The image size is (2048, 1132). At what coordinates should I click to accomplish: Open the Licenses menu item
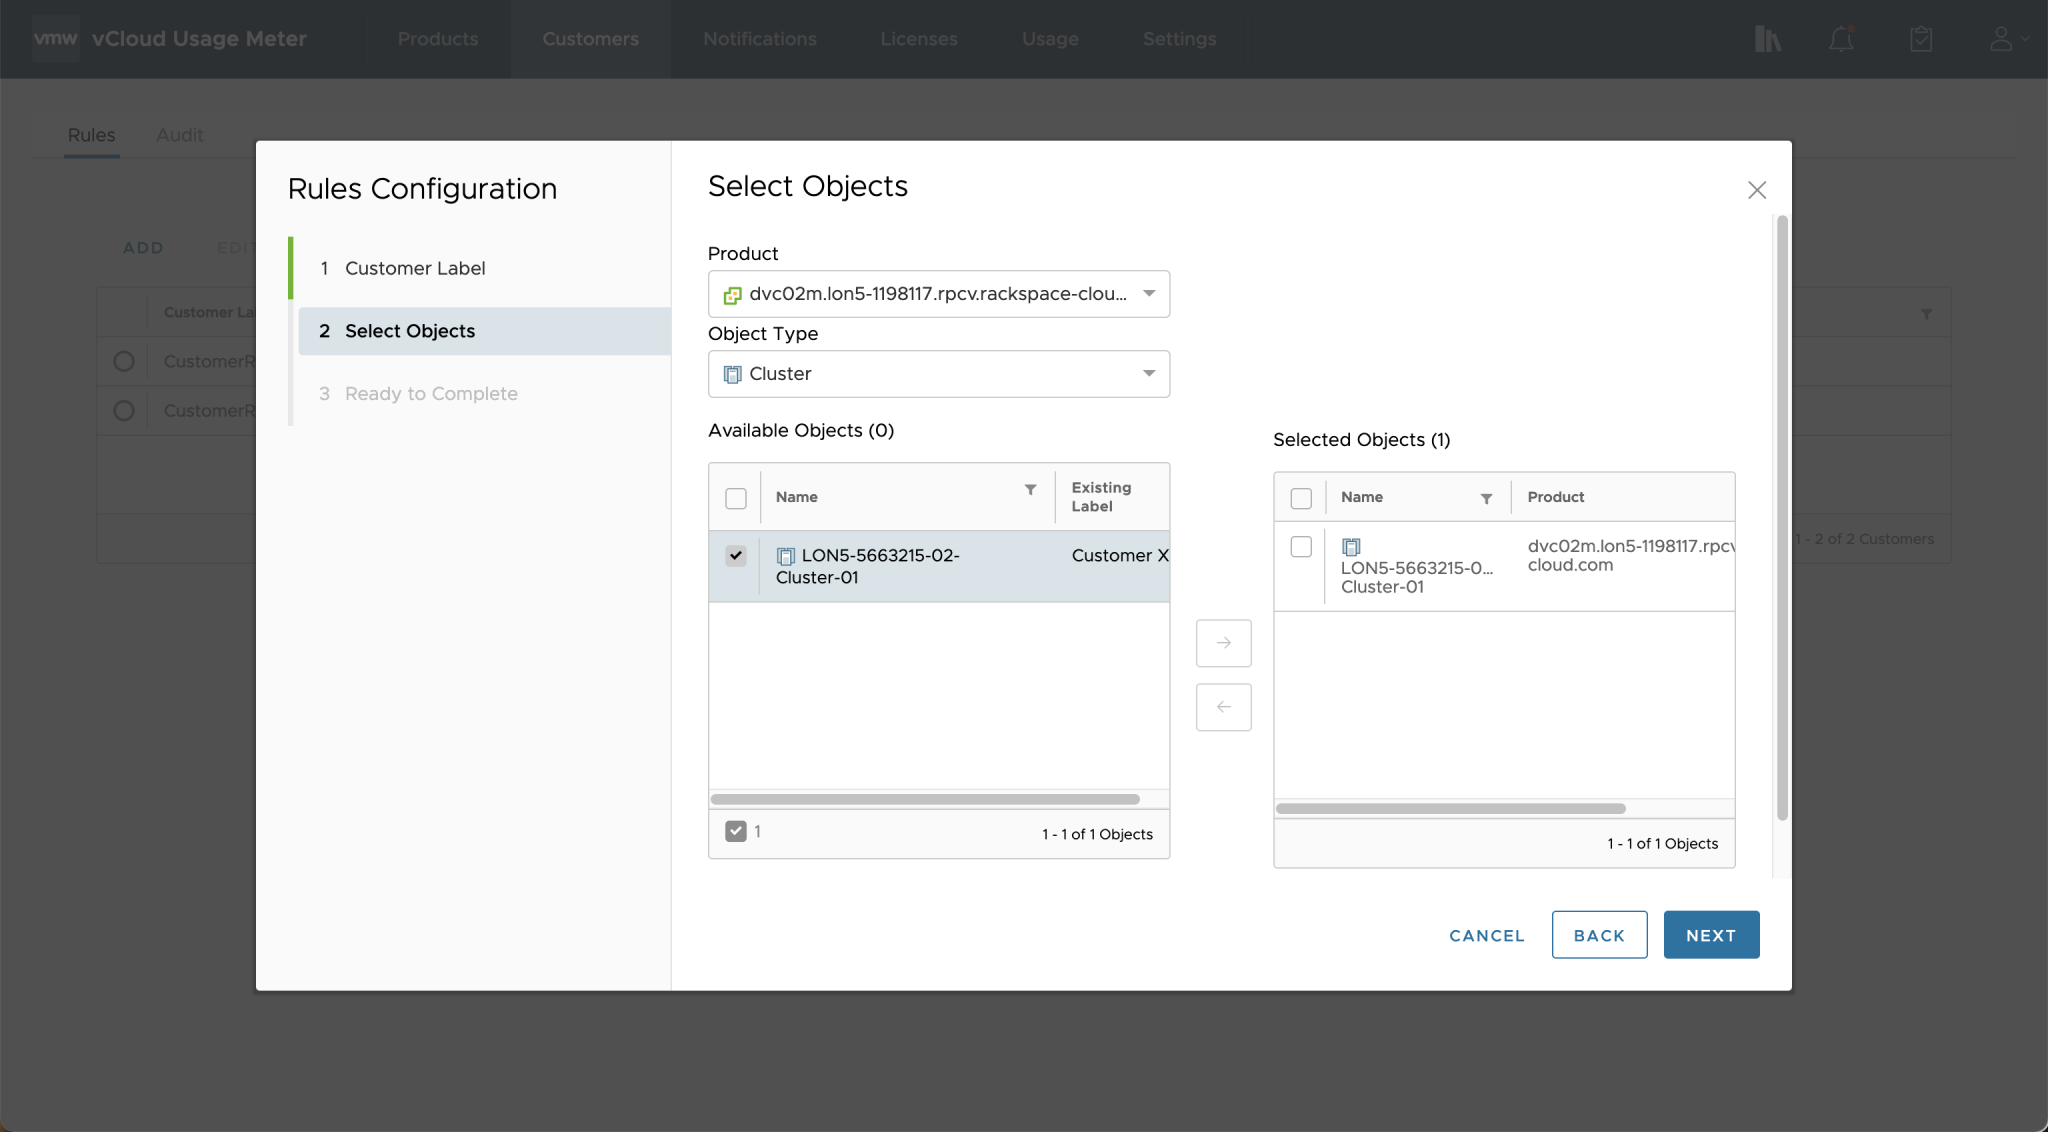click(918, 39)
